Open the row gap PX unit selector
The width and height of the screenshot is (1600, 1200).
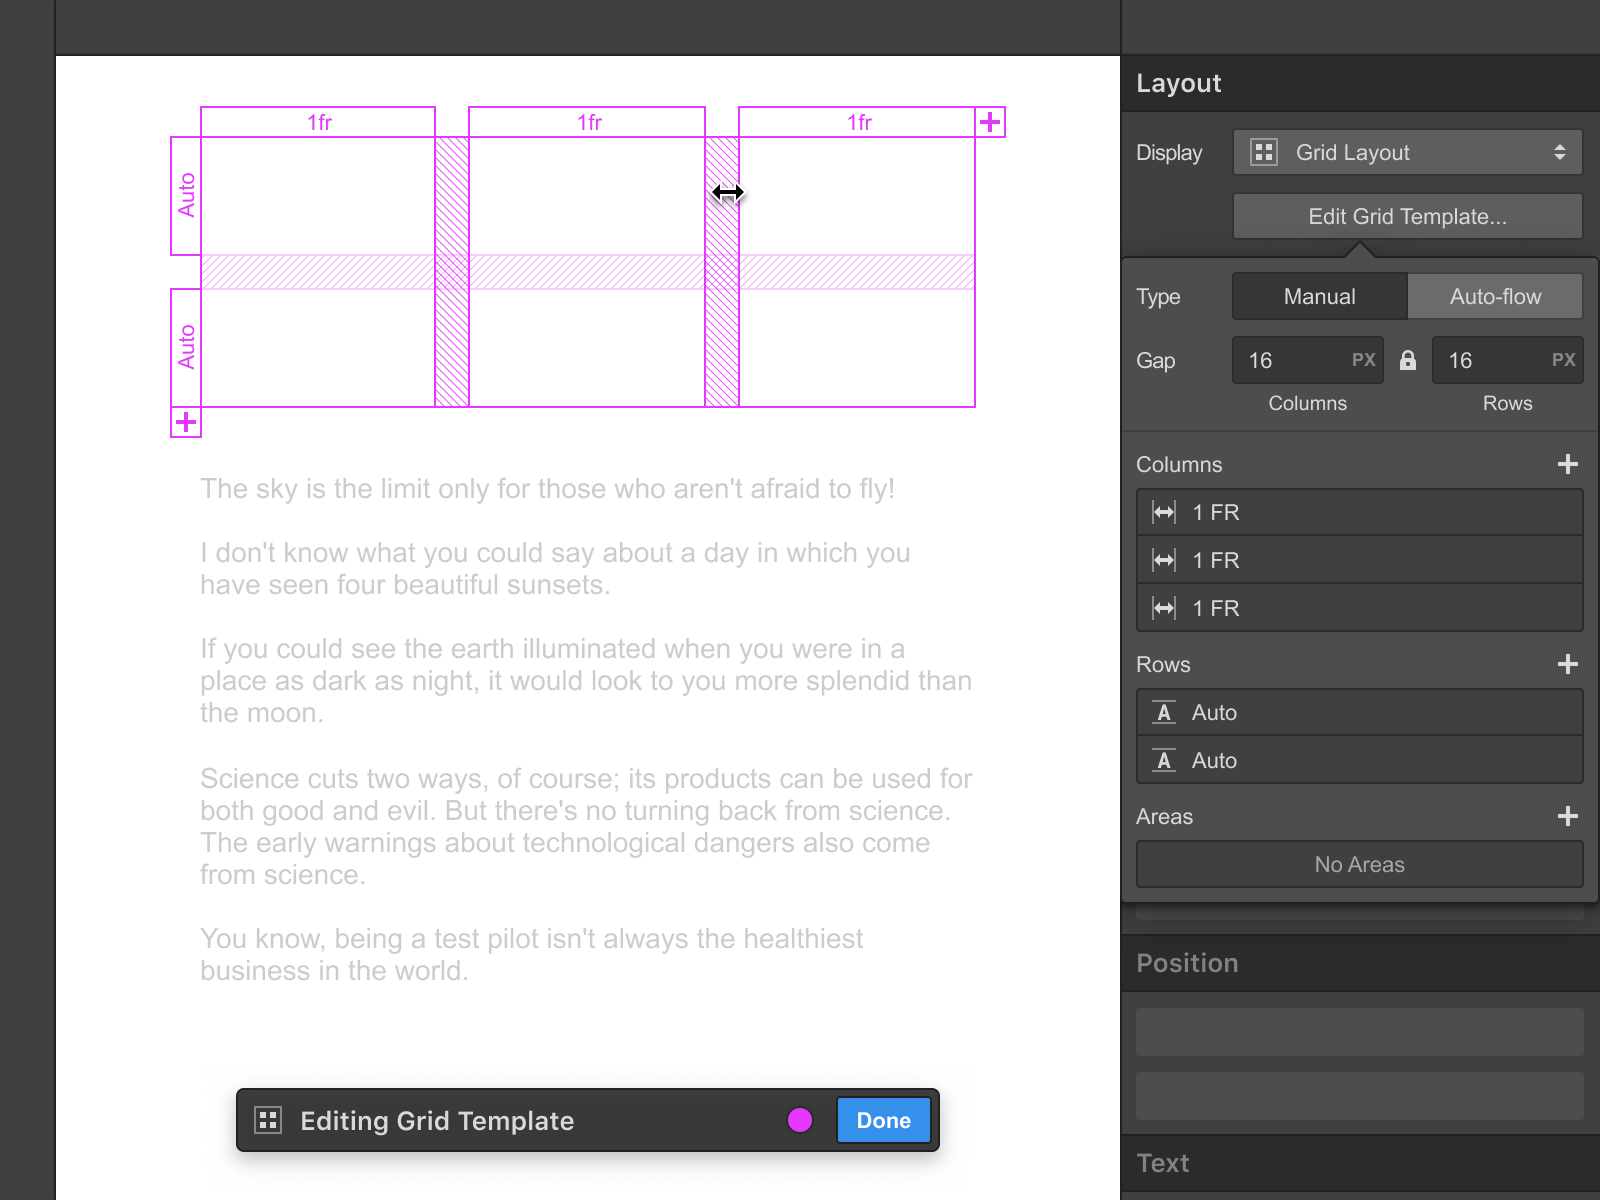pyautogui.click(x=1563, y=360)
